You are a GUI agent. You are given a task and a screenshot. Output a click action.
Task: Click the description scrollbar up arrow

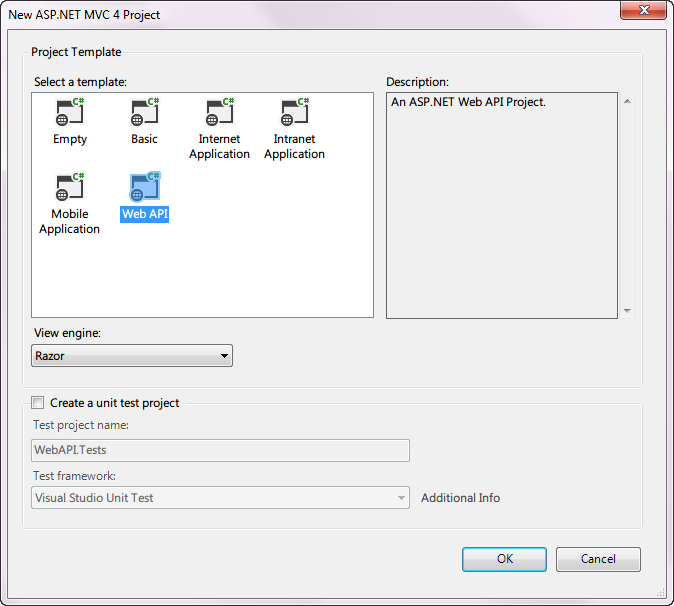pyautogui.click(x=627, y=101)
